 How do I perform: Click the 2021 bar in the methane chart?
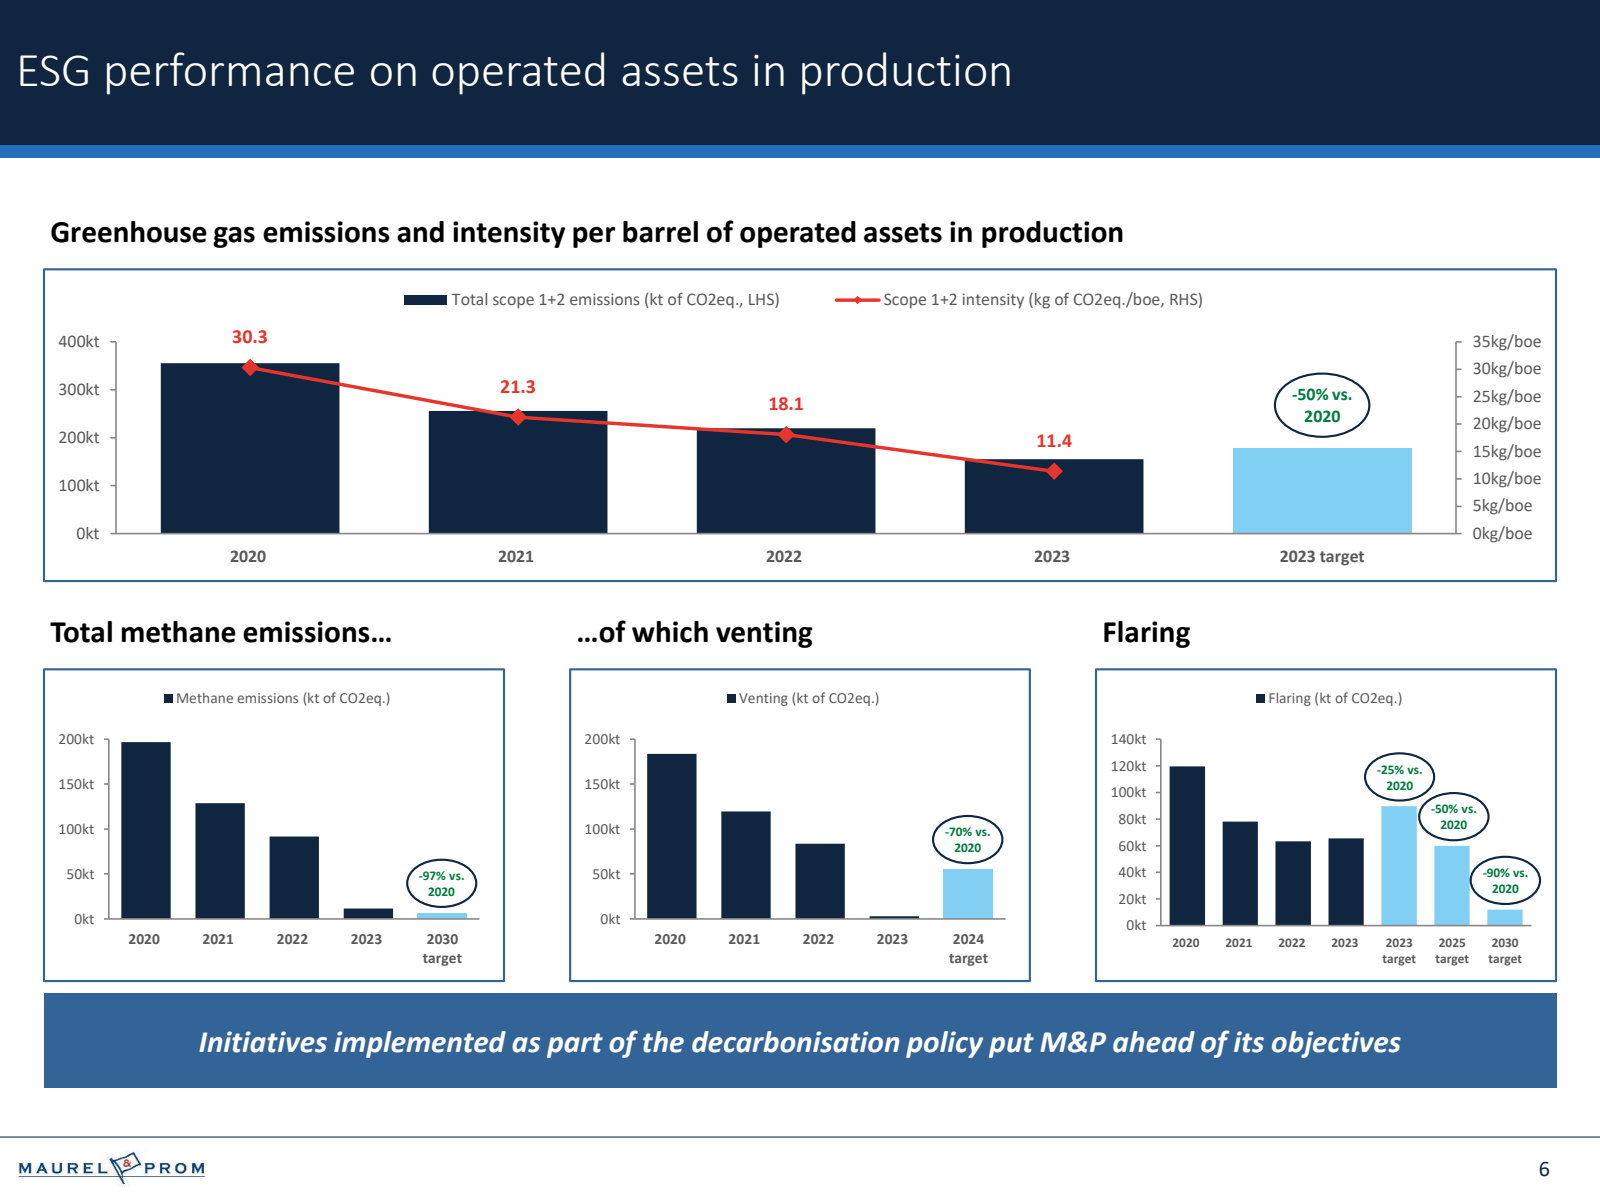click(220, 861)
